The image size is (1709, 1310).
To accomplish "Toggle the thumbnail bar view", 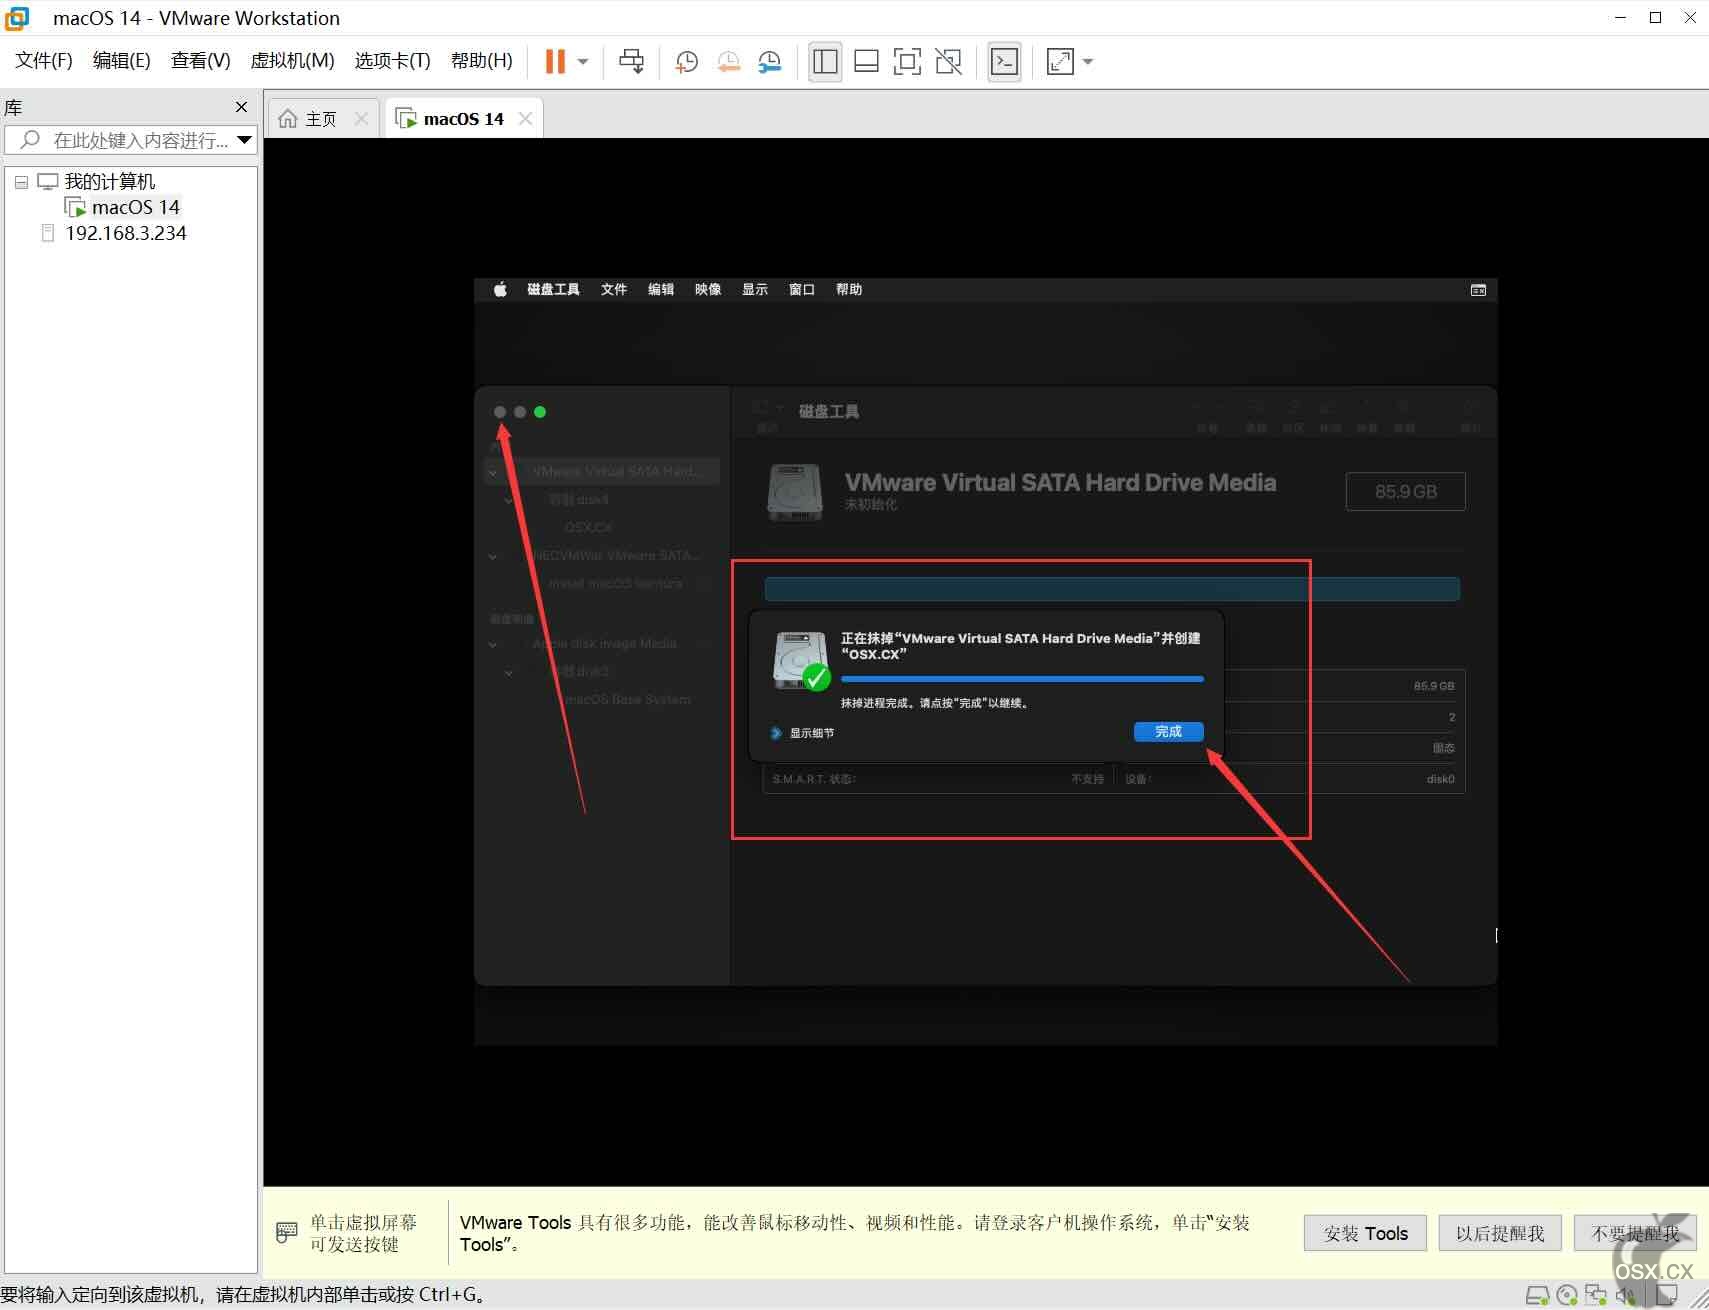I will (x=866, y=61).
